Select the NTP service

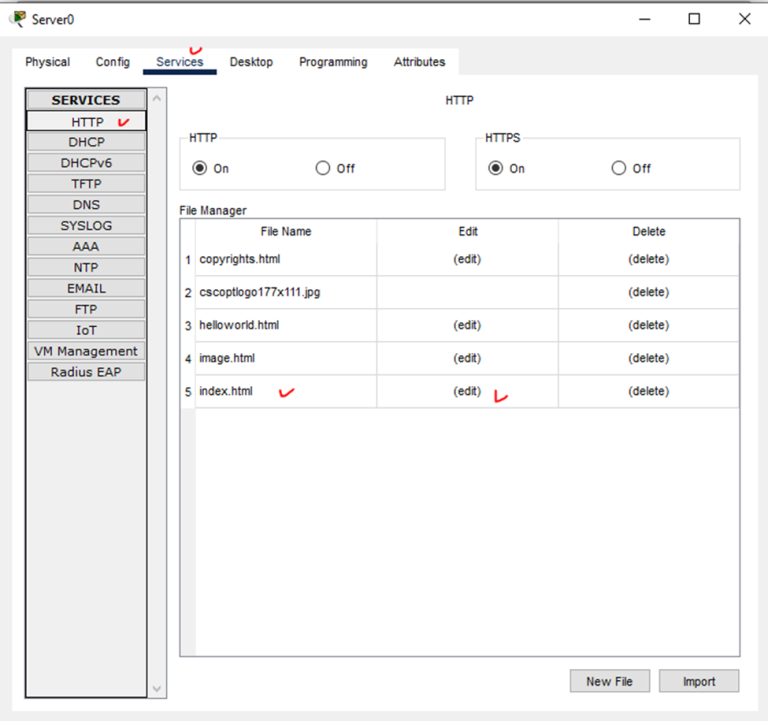[86, 267]
